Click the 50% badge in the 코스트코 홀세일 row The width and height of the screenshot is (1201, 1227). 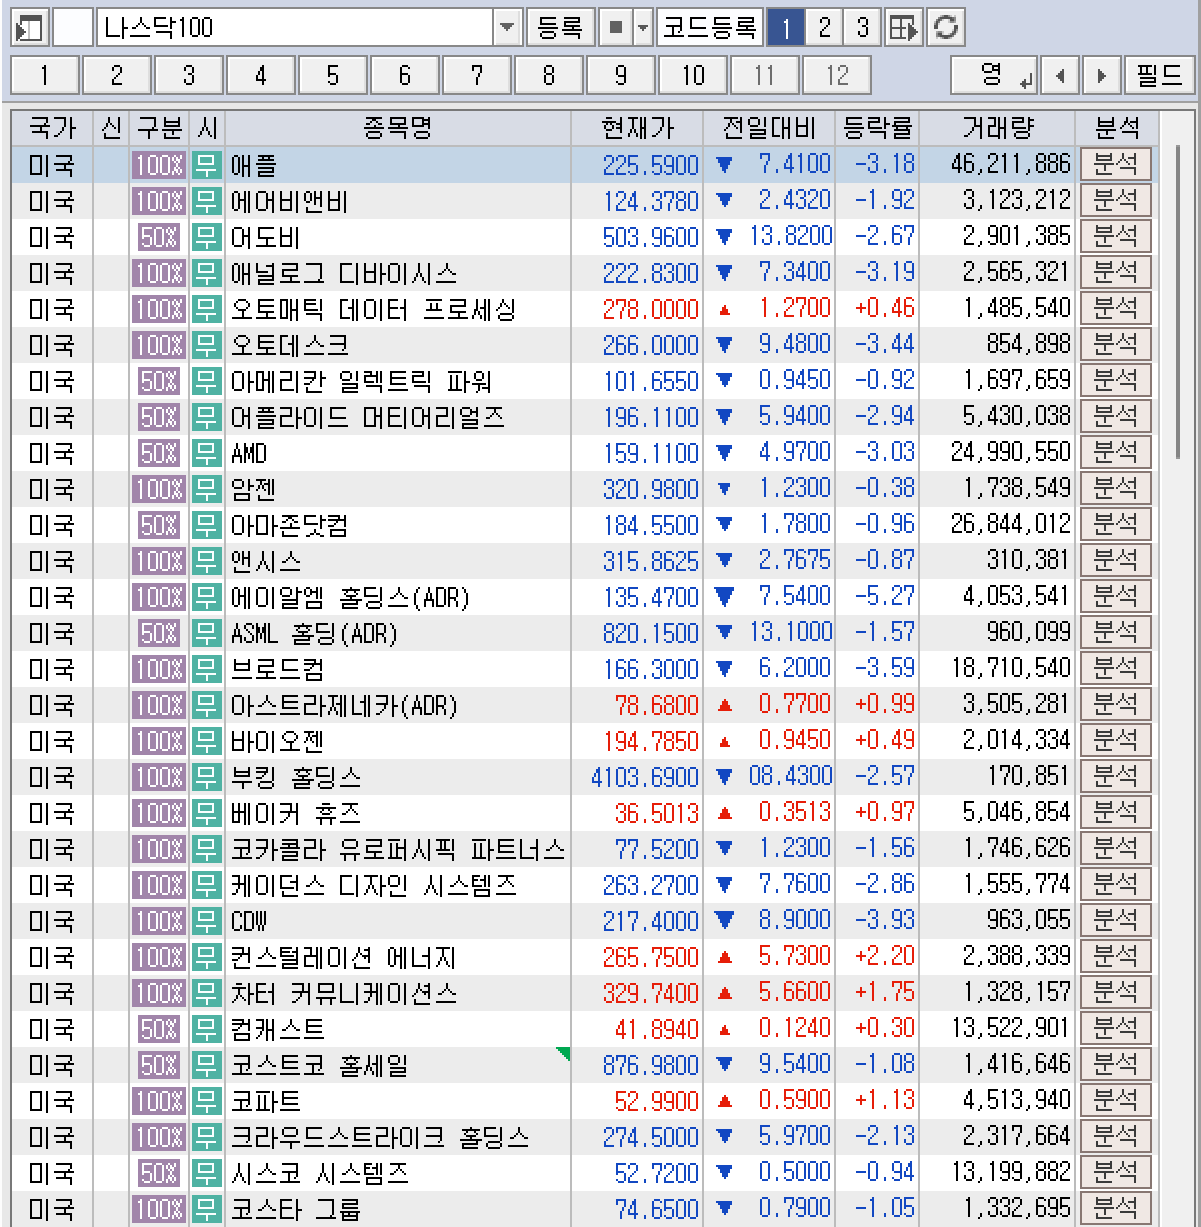159,1065
